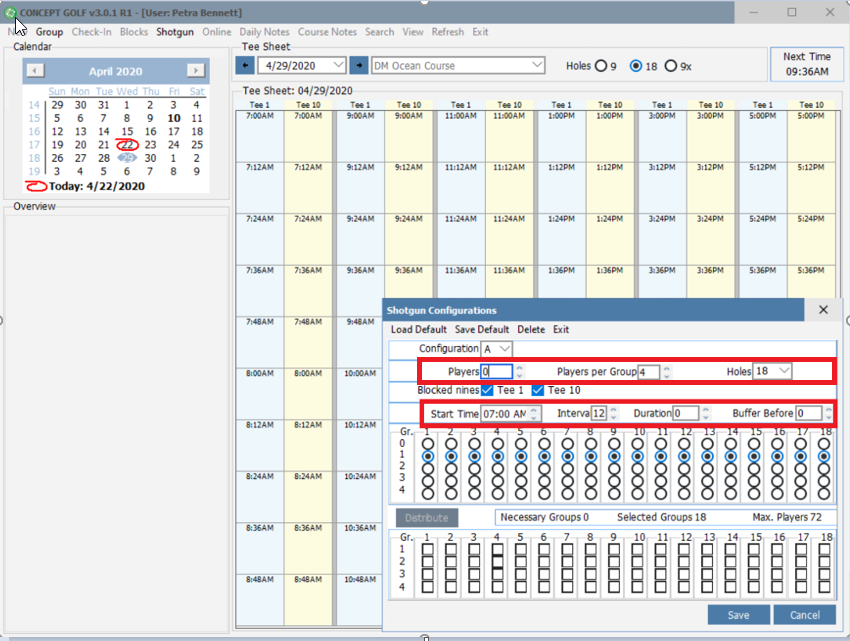Click the Players input field

pyautogui.click(x=496, y=371)
